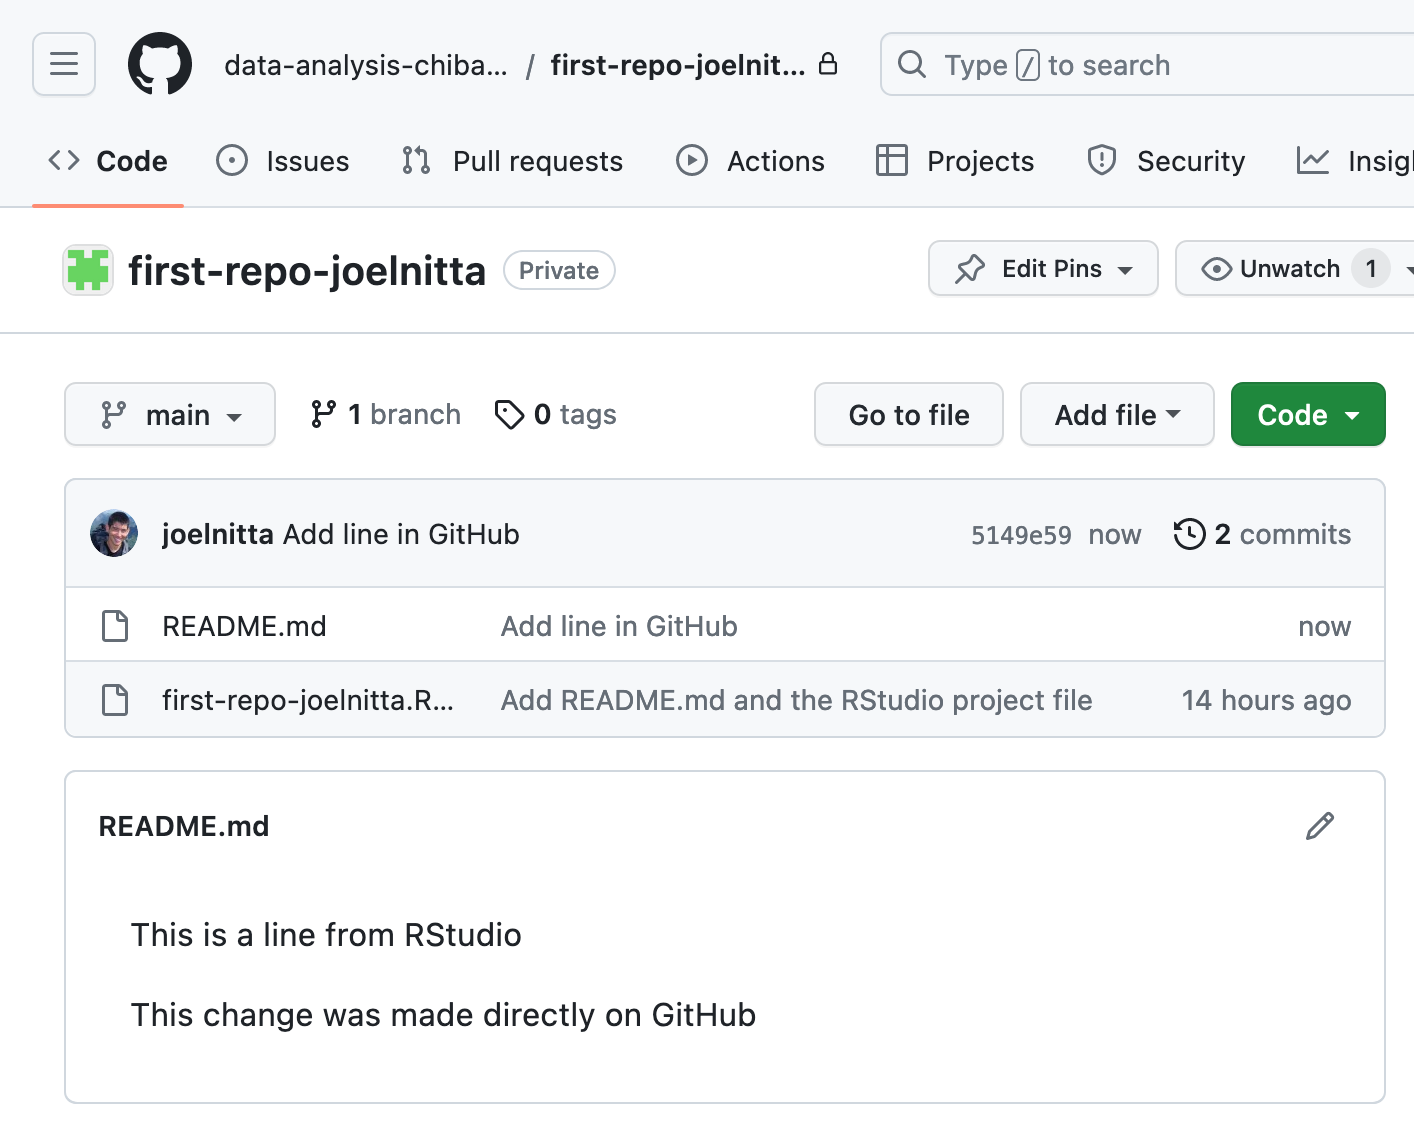Open the Add file dropdown

(1116, 414)
